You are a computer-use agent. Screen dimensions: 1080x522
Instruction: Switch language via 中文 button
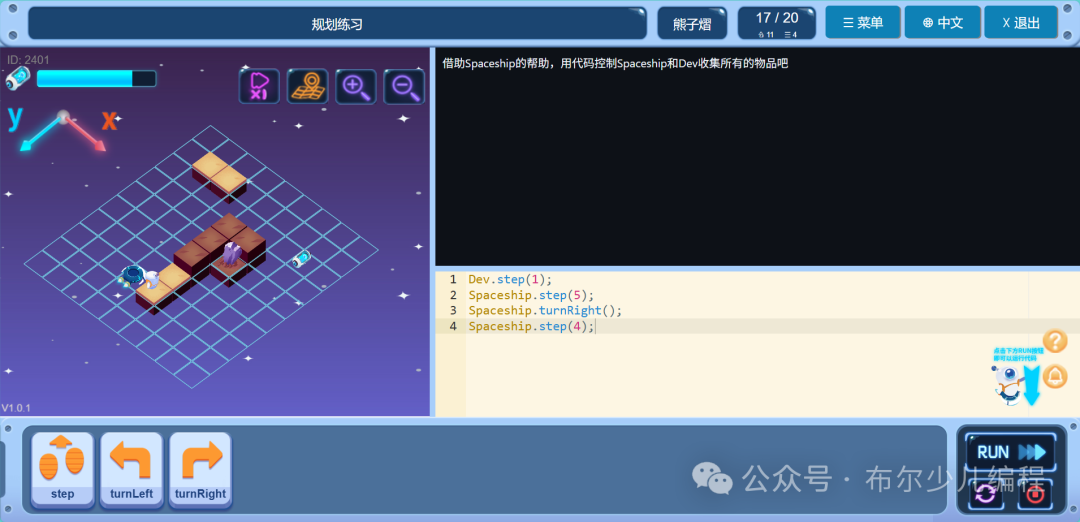(943, 23)
